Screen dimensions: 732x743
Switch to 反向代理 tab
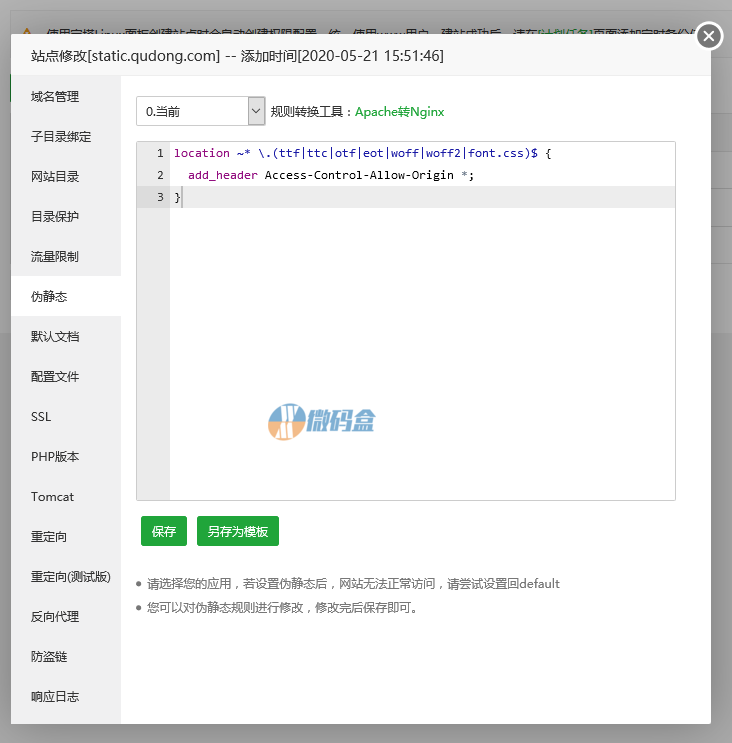pos(66,616)
